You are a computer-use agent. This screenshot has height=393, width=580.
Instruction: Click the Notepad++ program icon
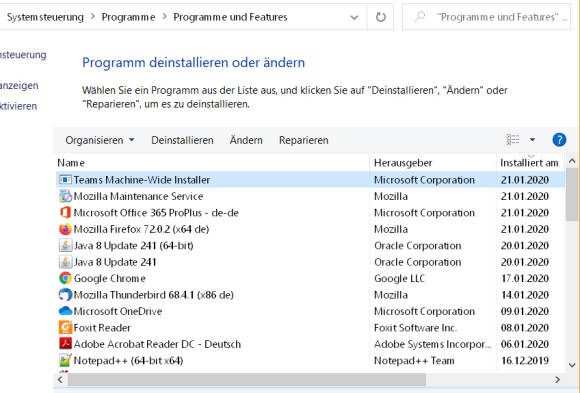tap(65, 360)
